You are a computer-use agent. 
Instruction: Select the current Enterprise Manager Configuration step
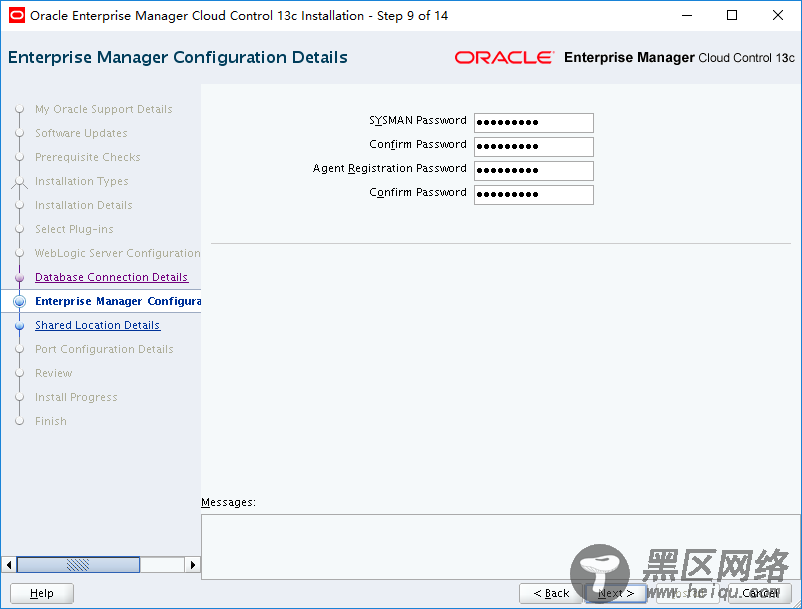118,301
